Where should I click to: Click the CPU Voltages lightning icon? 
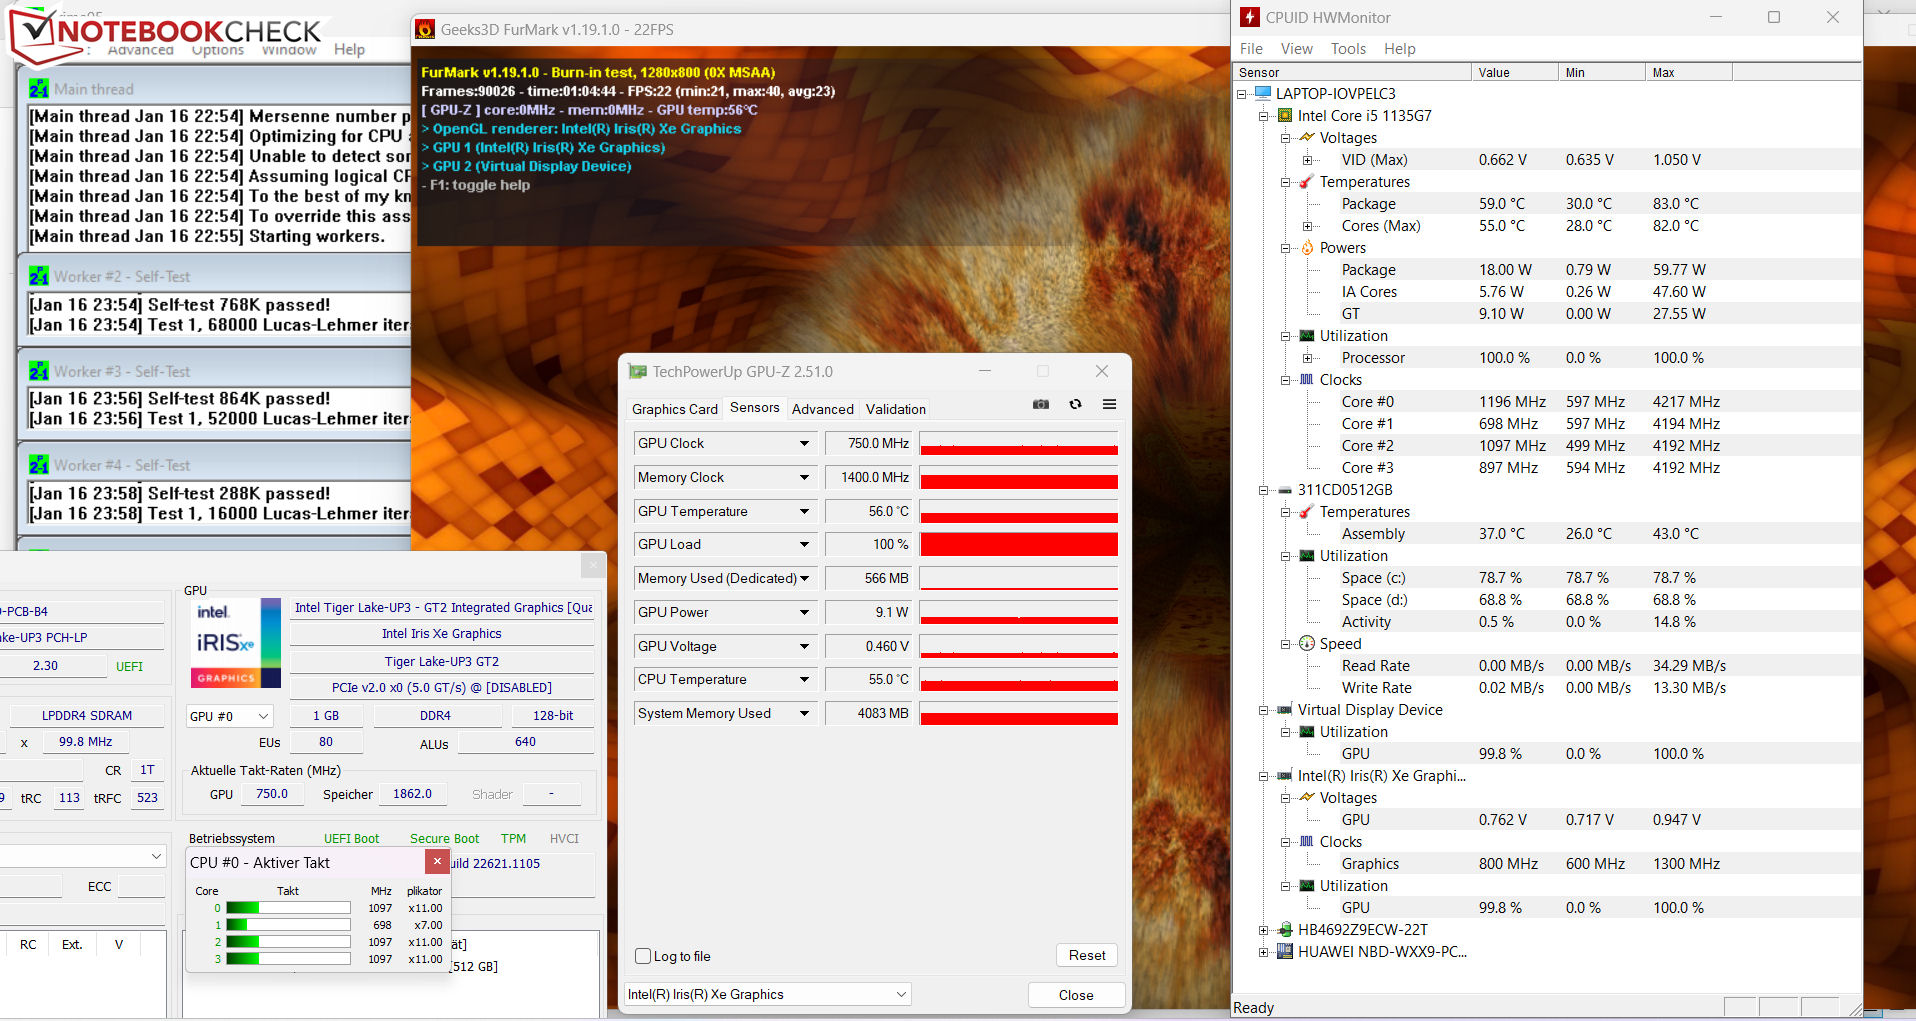click(x=1307, y=137)
